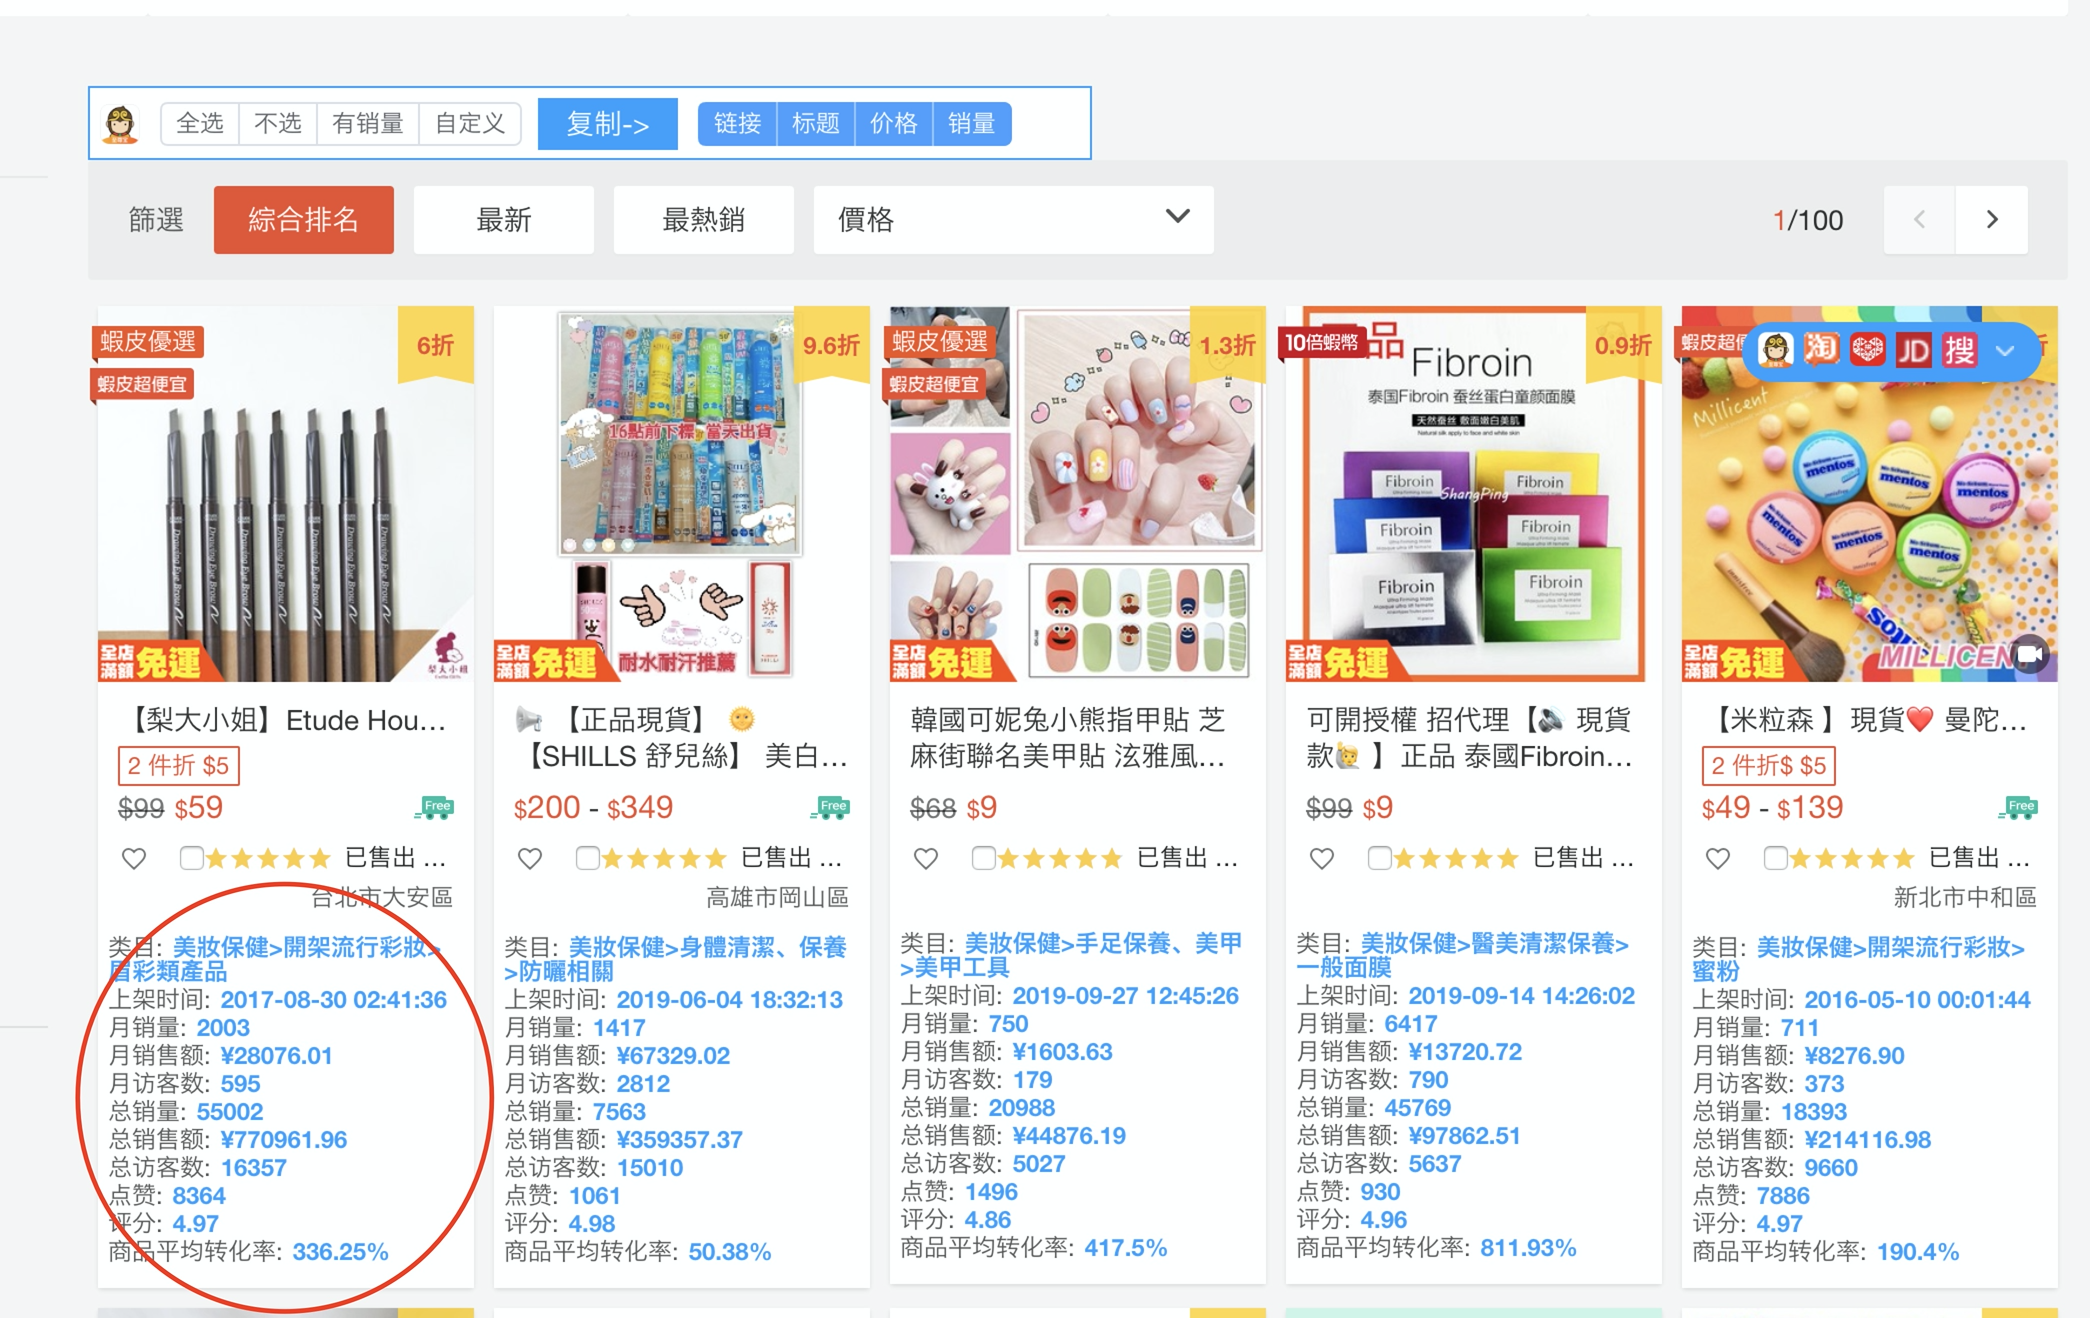The height and width of the screenshot is (1318, 2090).
Task: Open the Millicent mentos powder image
Action: pyautogui.click(x=1870, y=494)
